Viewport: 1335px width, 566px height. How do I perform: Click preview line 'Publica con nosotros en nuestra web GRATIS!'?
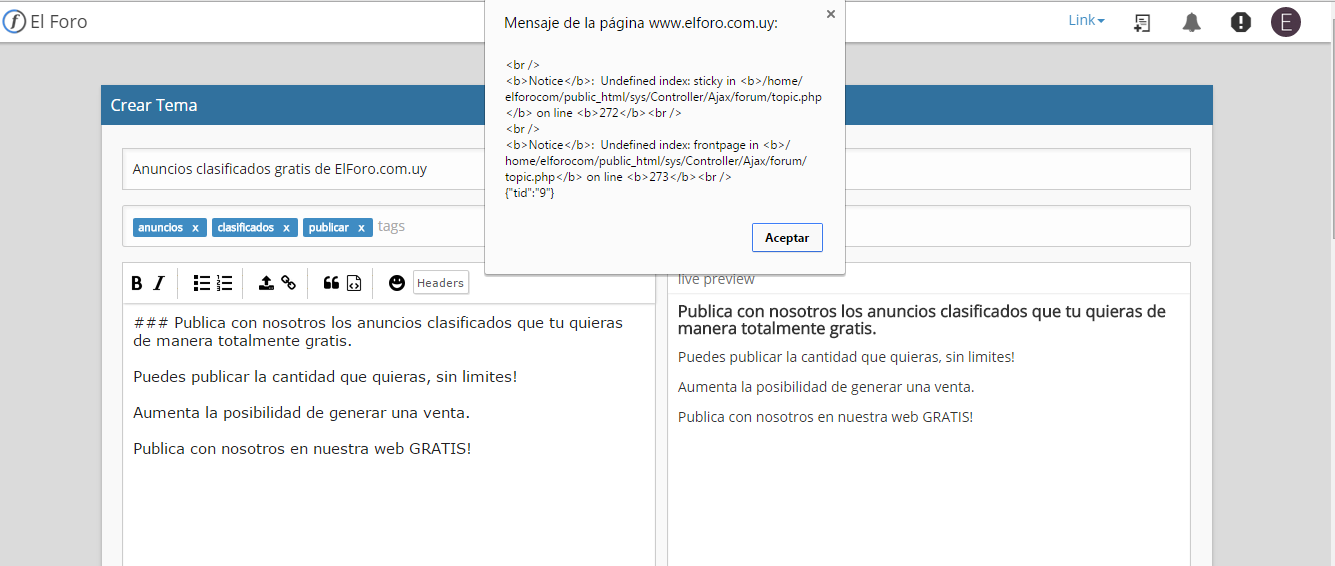click(x=825, y=417)
